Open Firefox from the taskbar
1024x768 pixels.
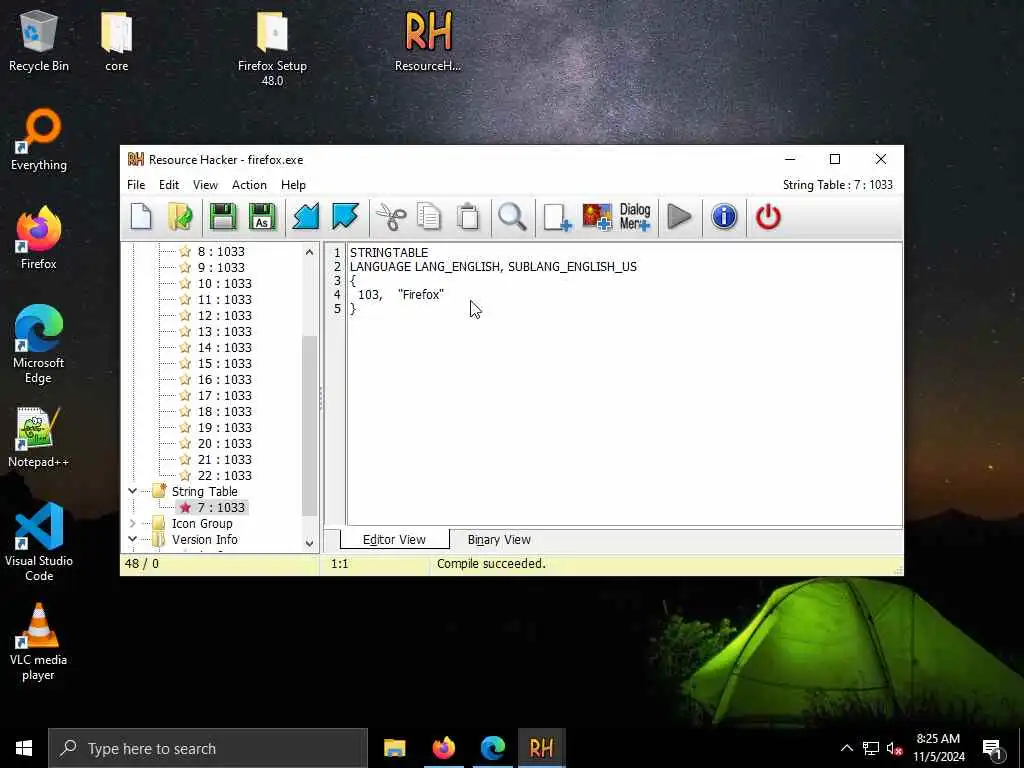pyautogui.click(x=443, y=748)
